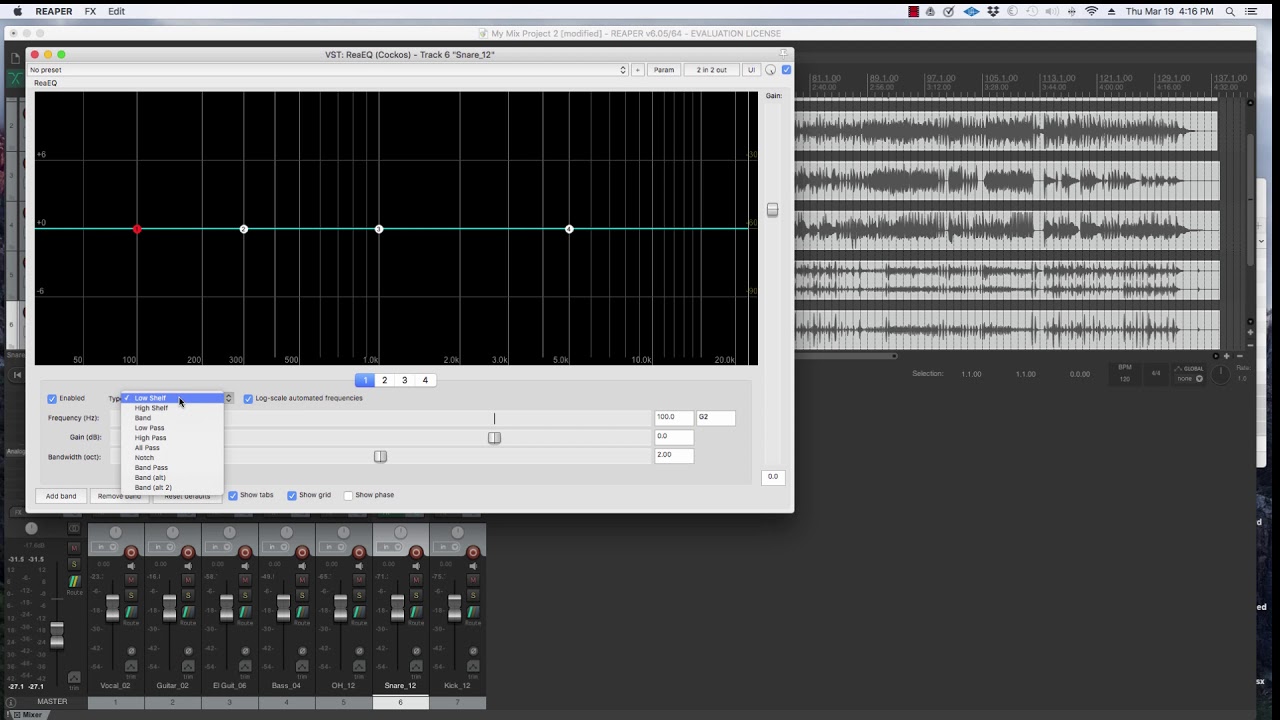Click the frequency value field 100.0
The height and width of the screenshot is (720, 1280).
click(674, 417)
